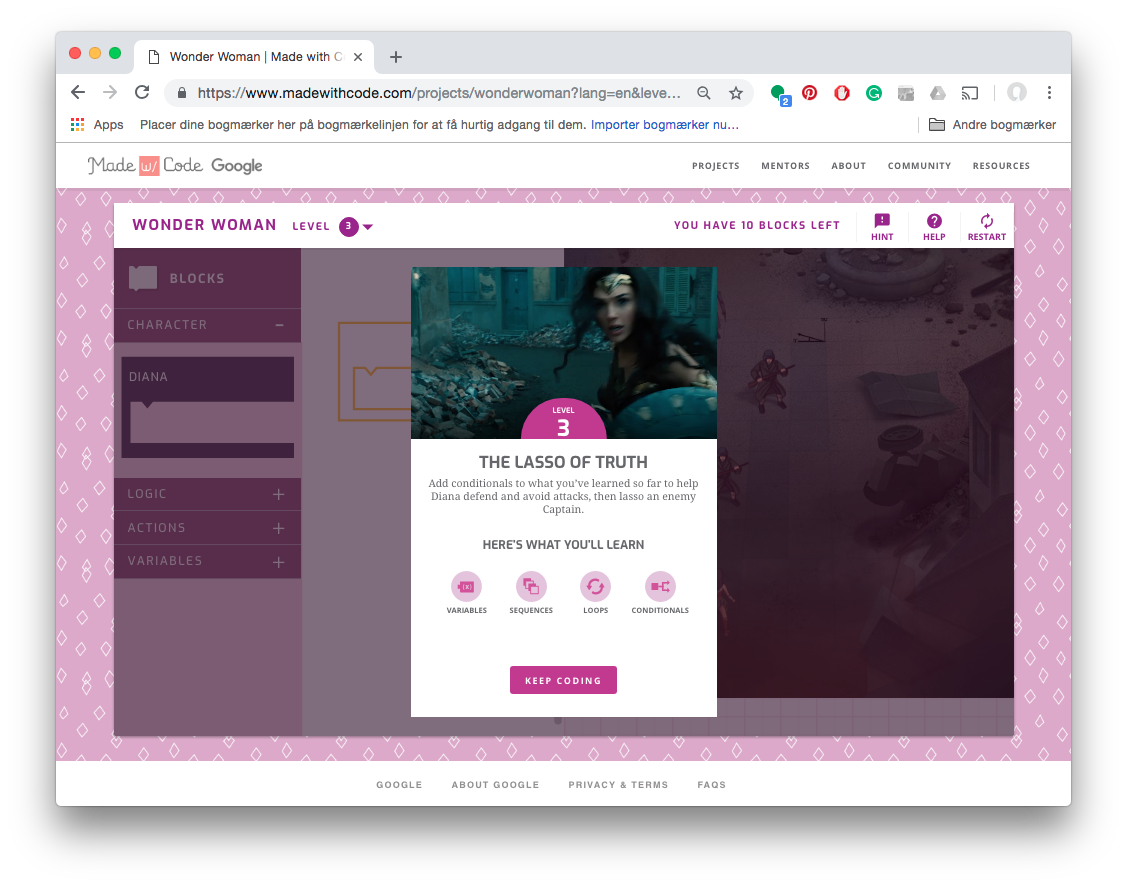
Task: Select the Wonder Woman browser tab
Action: 254,57
